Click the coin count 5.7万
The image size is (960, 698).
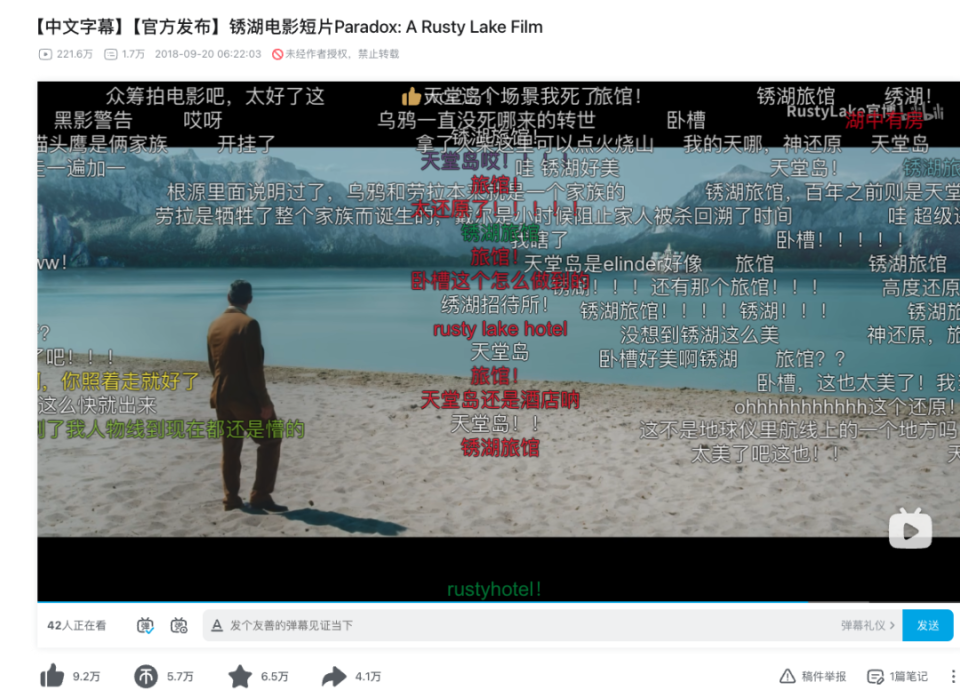pos(180,676)
